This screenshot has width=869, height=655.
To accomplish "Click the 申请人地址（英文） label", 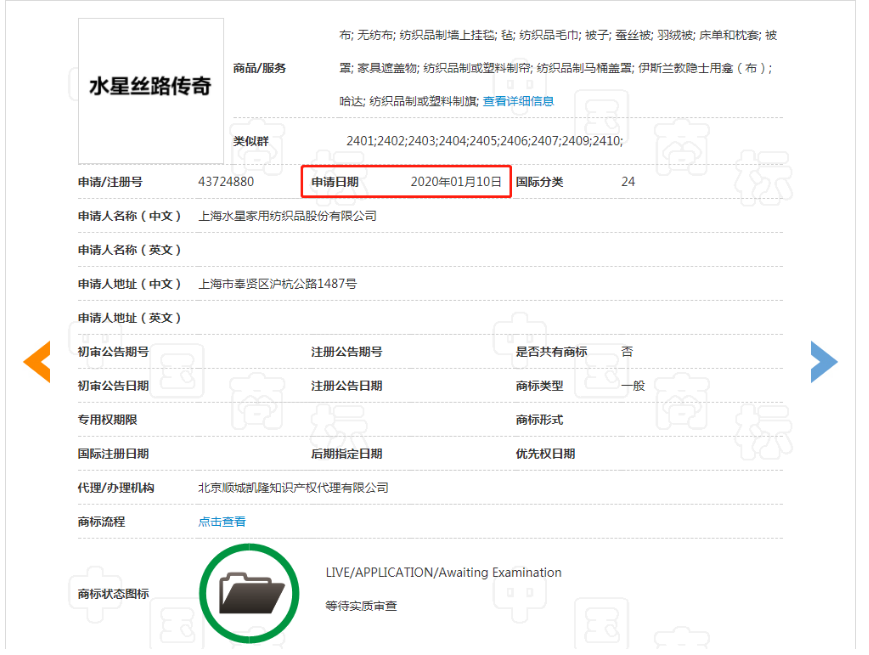I will point(130,318).
